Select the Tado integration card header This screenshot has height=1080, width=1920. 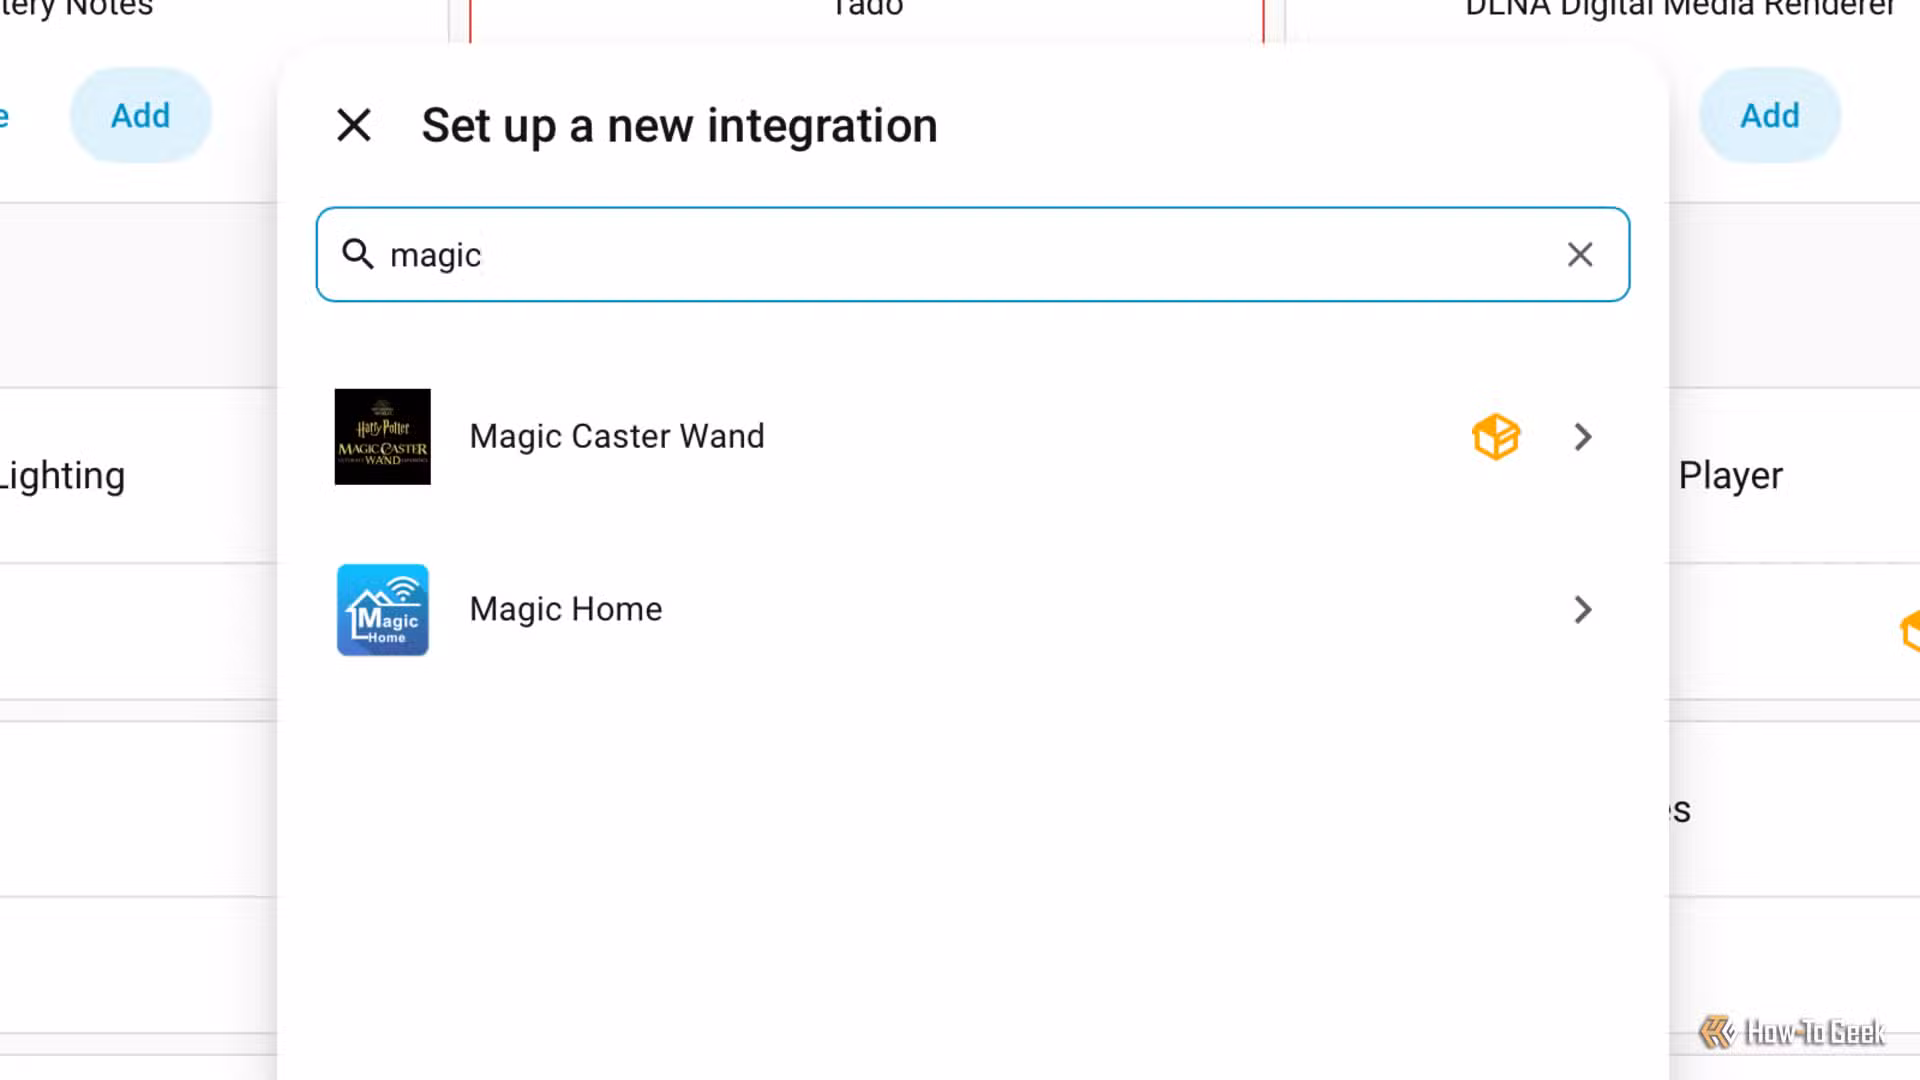pyautogui.click(x=867, y=8)
